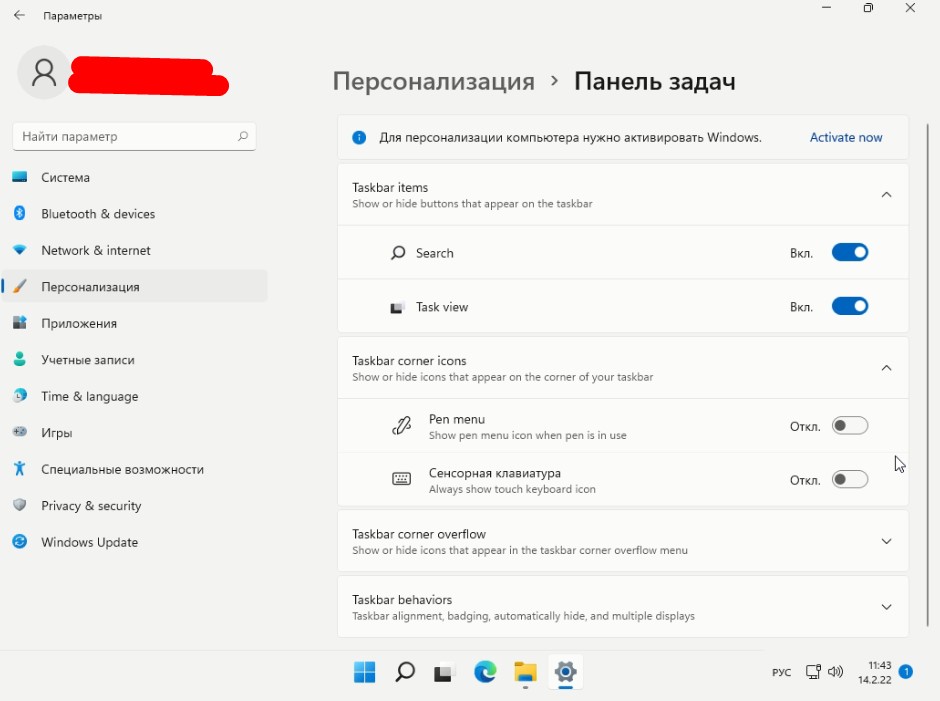The width and height of the screenshot is (940, 701).
Task: Click the РУС language indicator
Action: point(781,672)
